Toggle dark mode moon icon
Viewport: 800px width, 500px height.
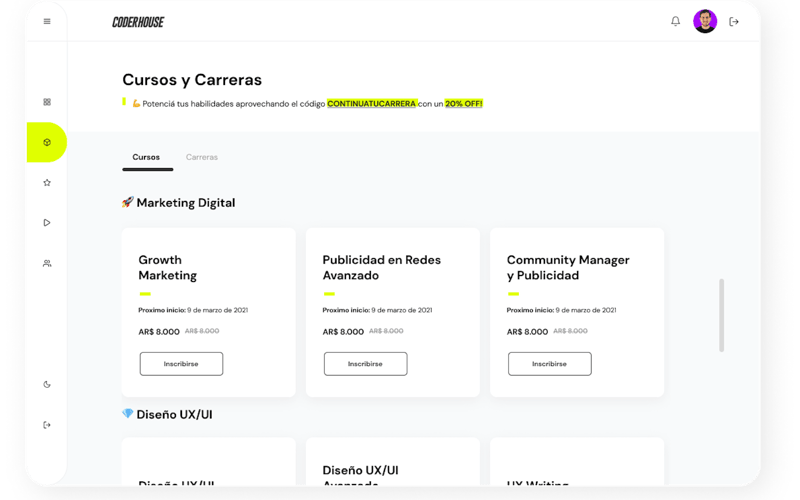[x=47, y=385]
